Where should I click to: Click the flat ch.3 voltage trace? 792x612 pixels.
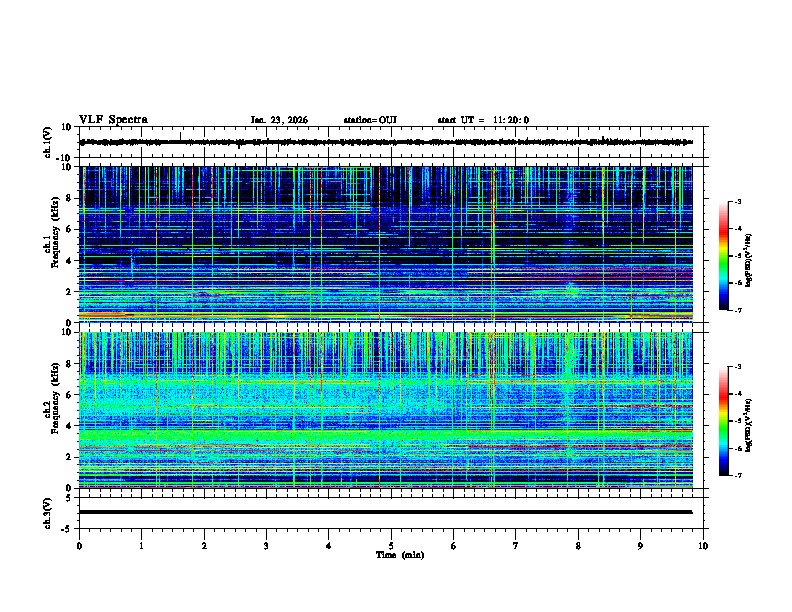(x=386, y=512)
